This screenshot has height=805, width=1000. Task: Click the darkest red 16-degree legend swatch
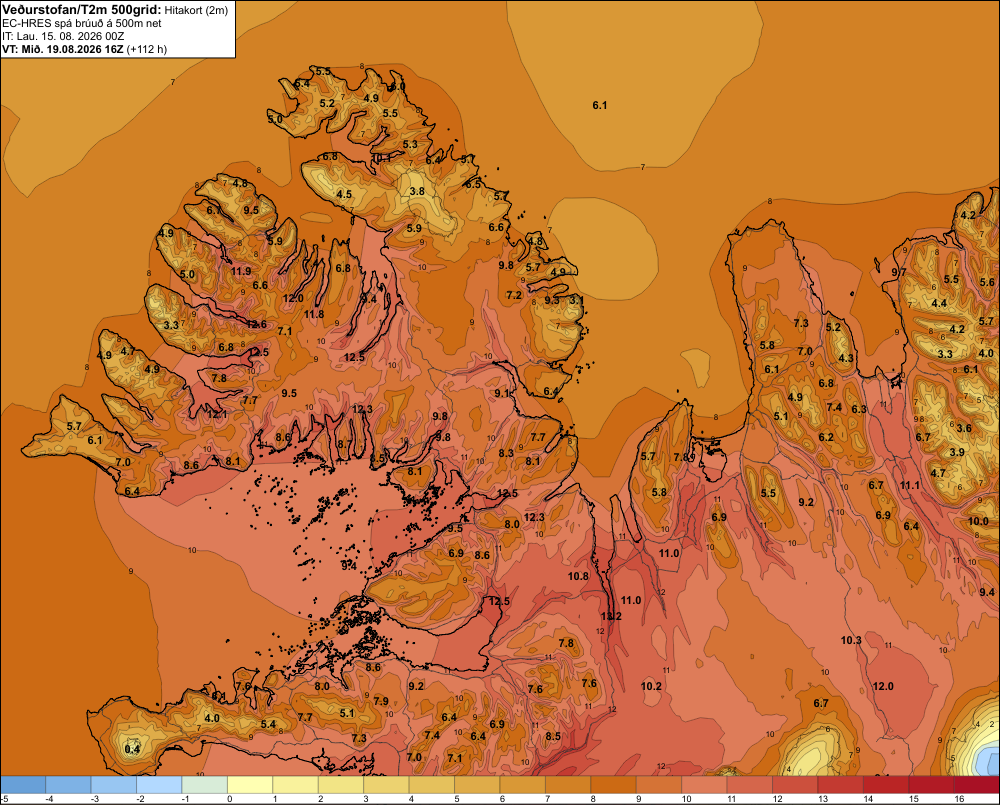coord(976,784)
